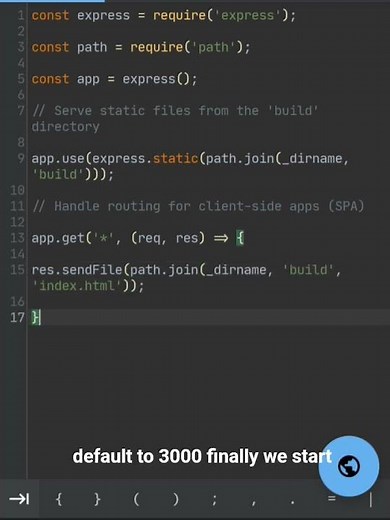Click the closing brace on line 17
390x520 pixels.
coord(35,317)
